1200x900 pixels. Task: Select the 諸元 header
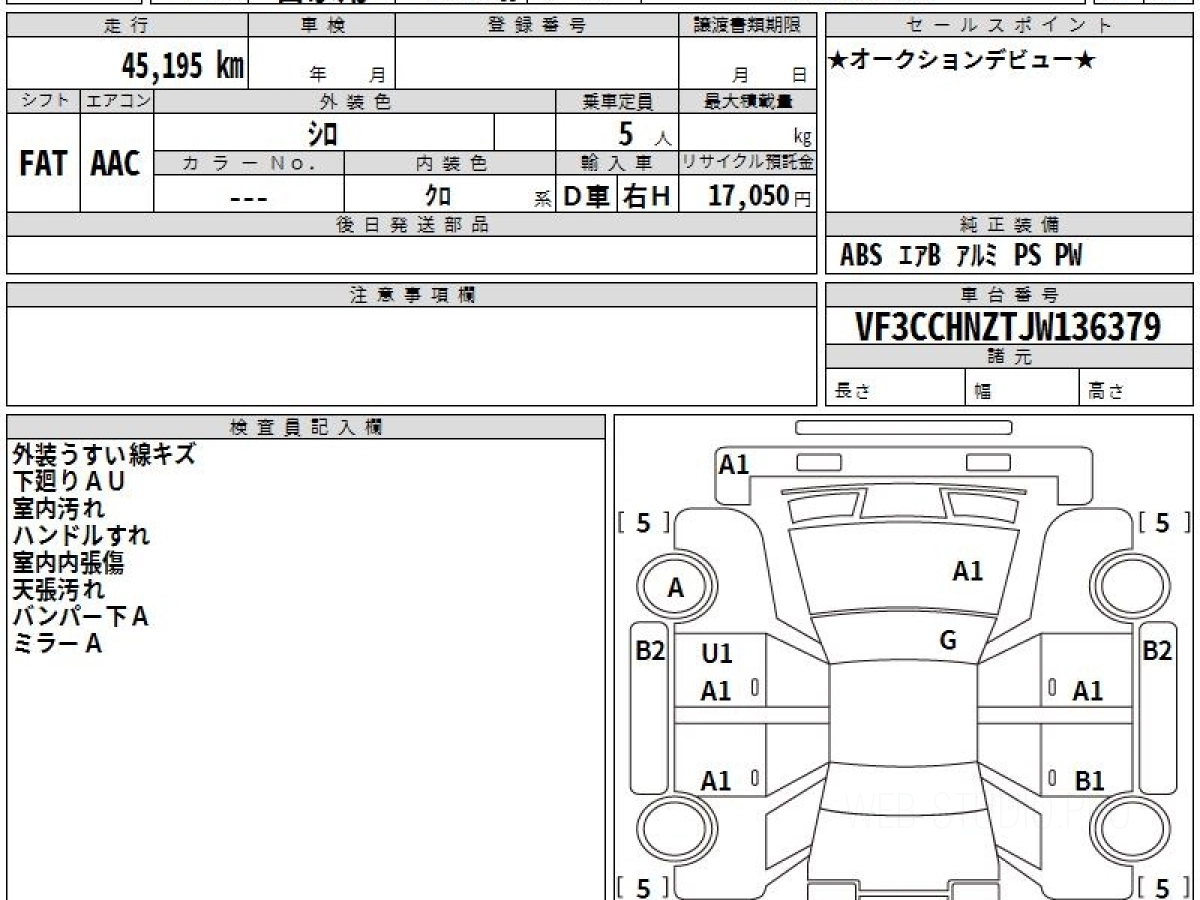[1009, 357]
